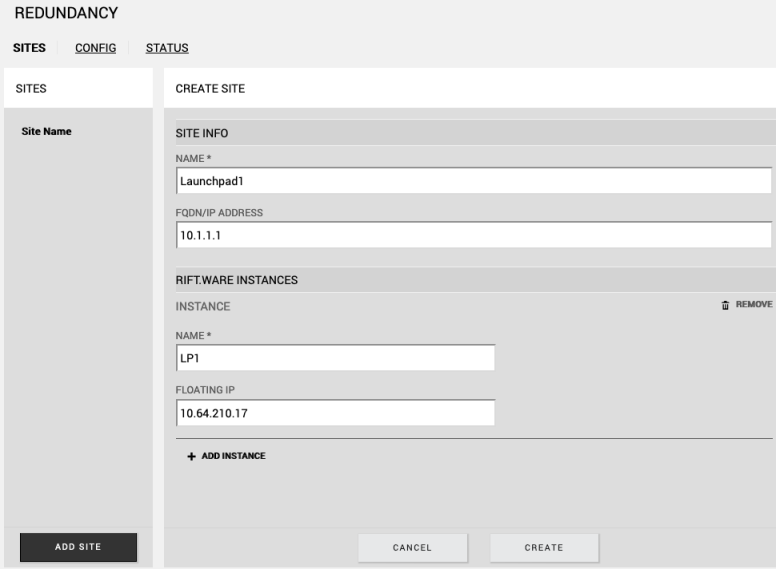Click the CANCEL button
Image resolution: width=776 pixels, height=569 pixels.
pos(413,547)
